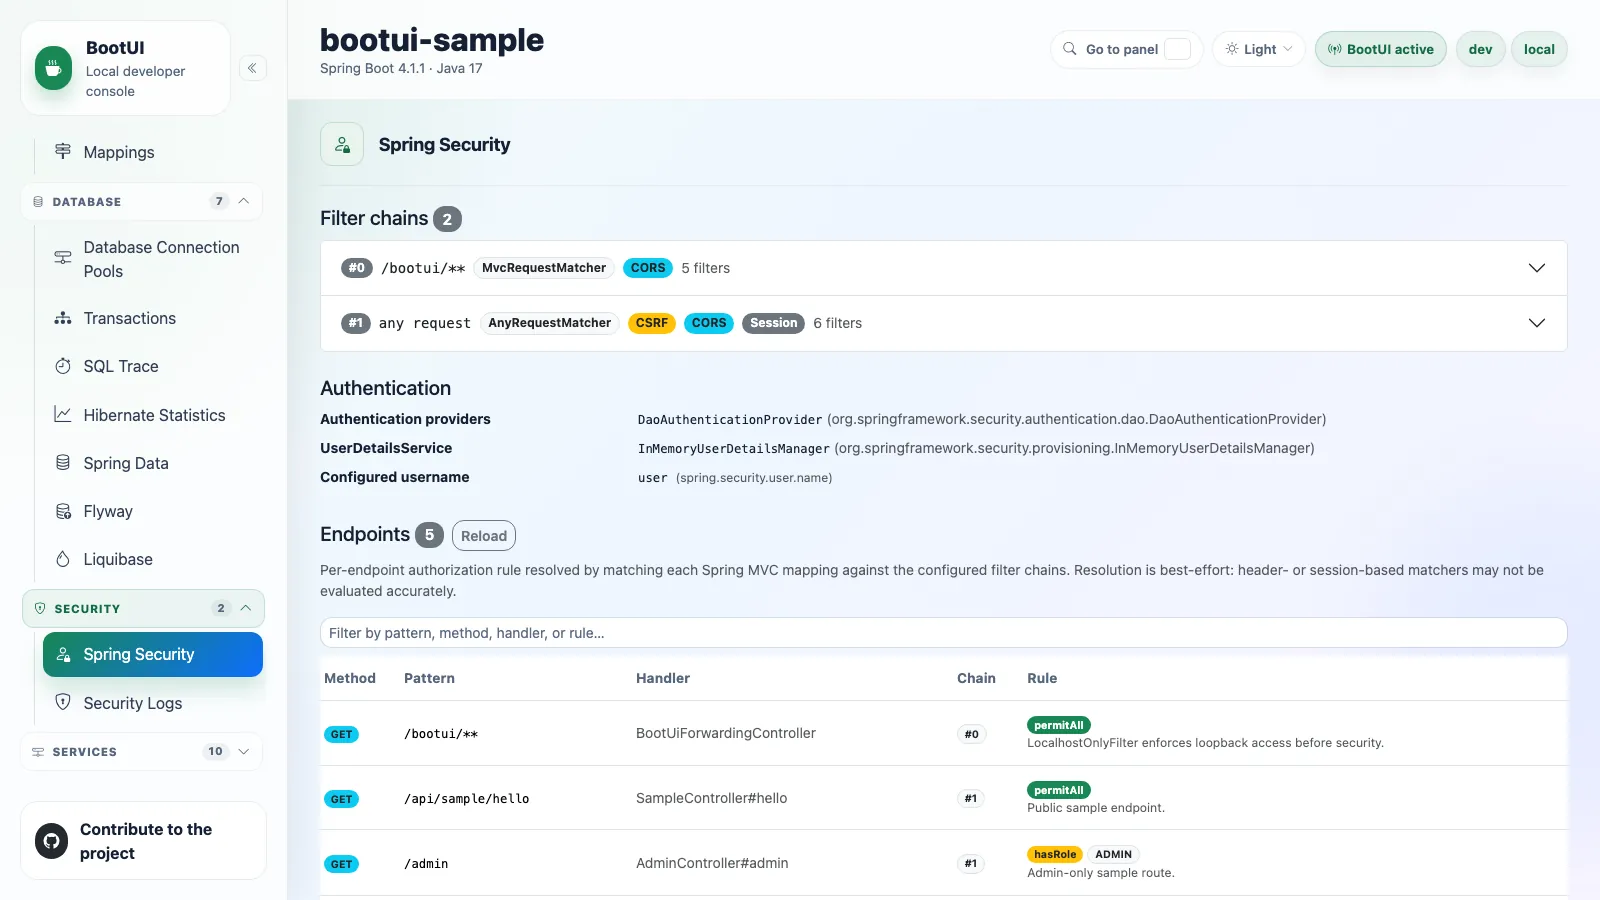1600x900 pixels.
Task: Click the Security Logs shield icon
Action: pyautogui.click(x=63, y=702)
